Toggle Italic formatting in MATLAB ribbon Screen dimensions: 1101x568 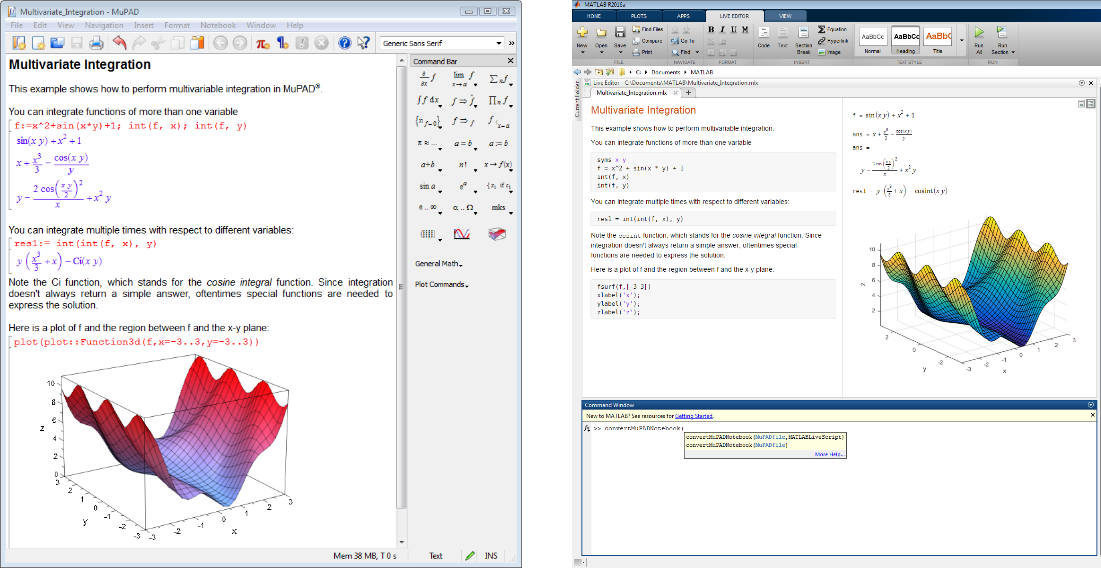(x=722, y=29)
